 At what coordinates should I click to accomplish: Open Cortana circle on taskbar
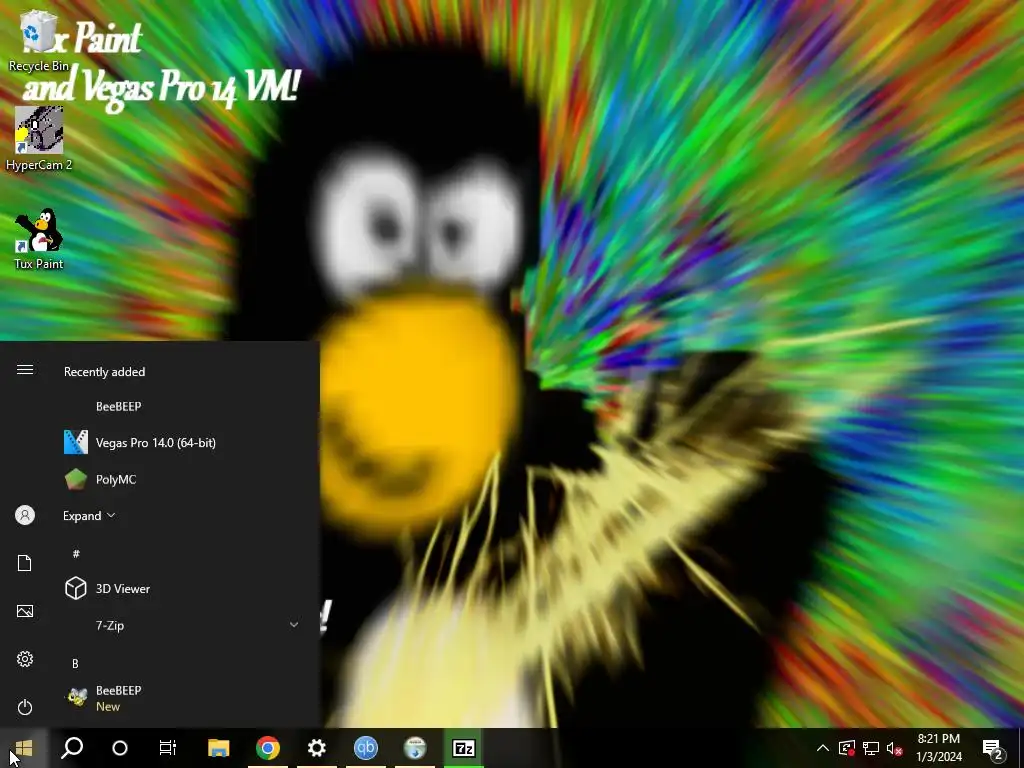click(120, 748)
